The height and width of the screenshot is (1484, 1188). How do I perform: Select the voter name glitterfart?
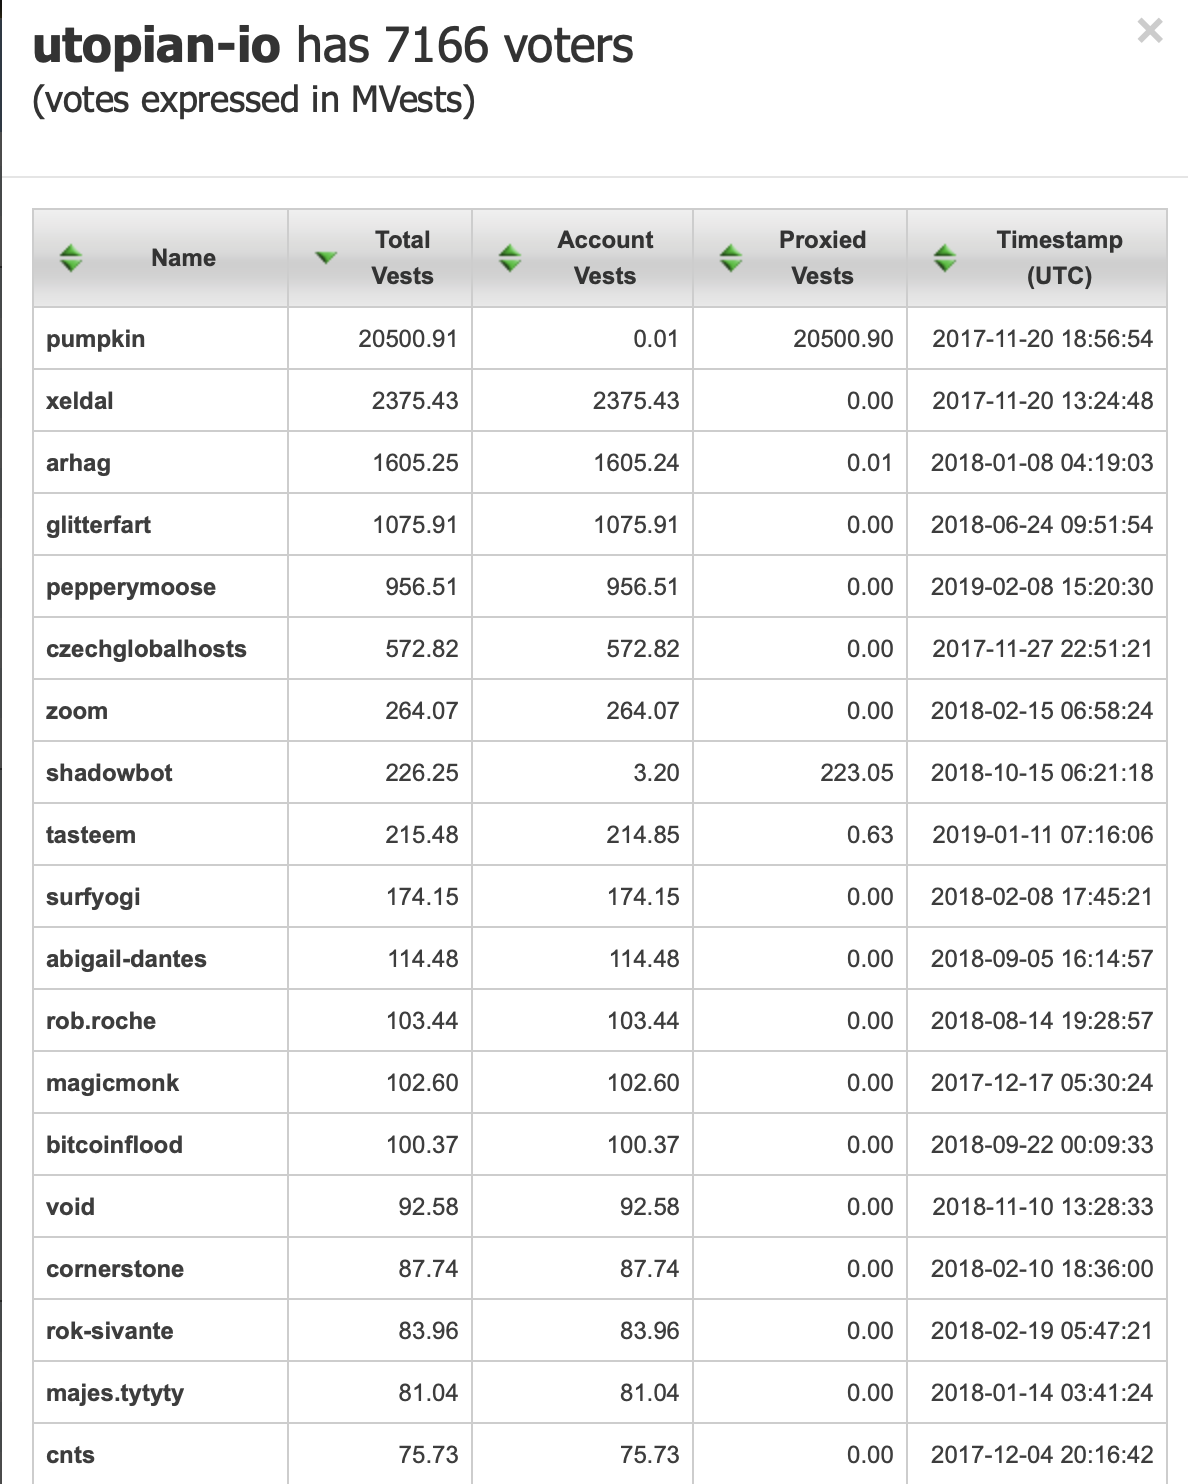click(98, 525)
